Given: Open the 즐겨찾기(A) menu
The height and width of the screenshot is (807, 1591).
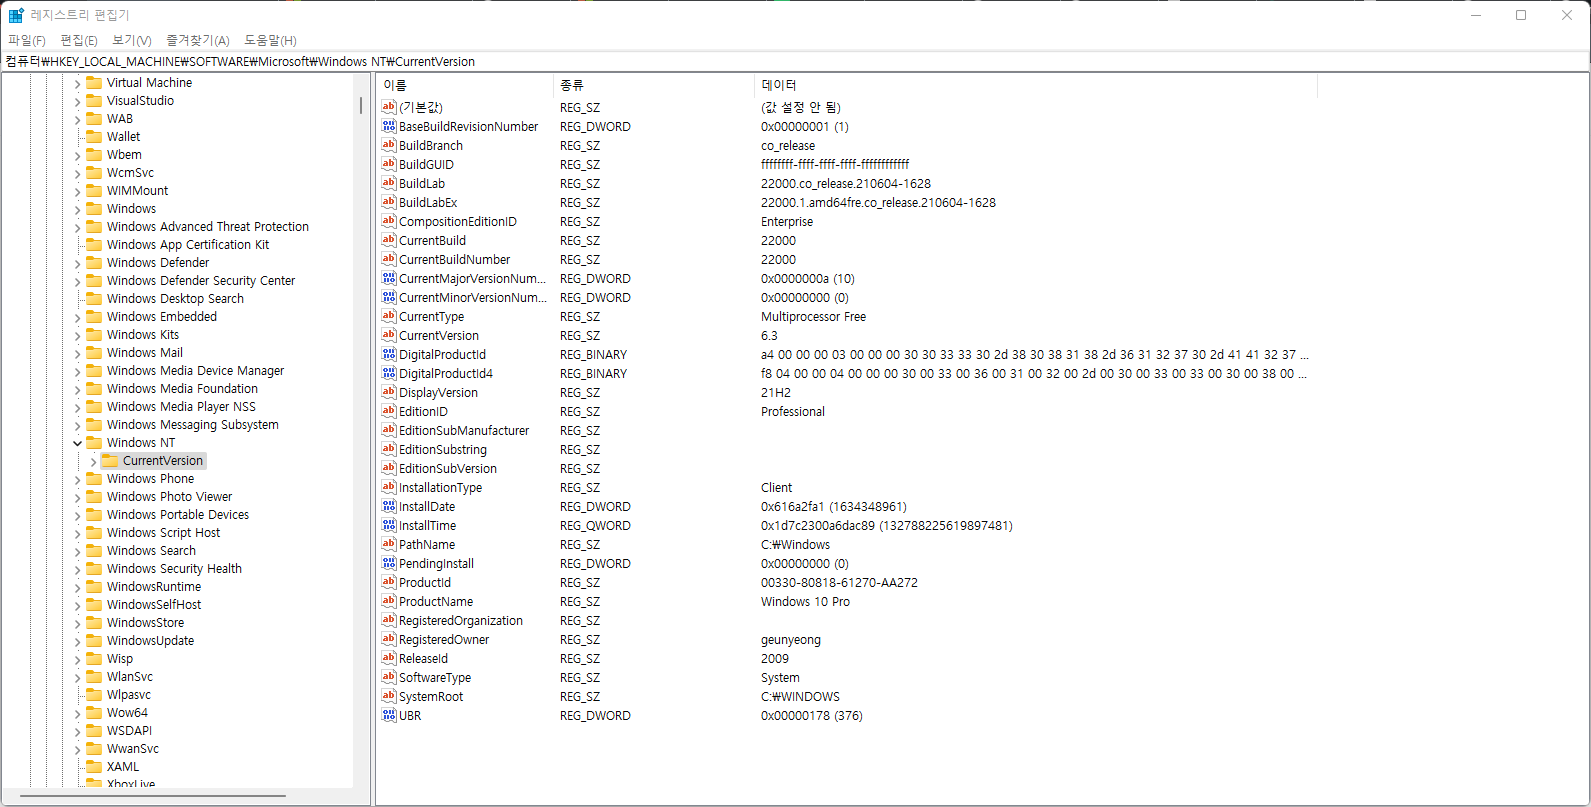Looking at the screenshot, I should (198, 40).
